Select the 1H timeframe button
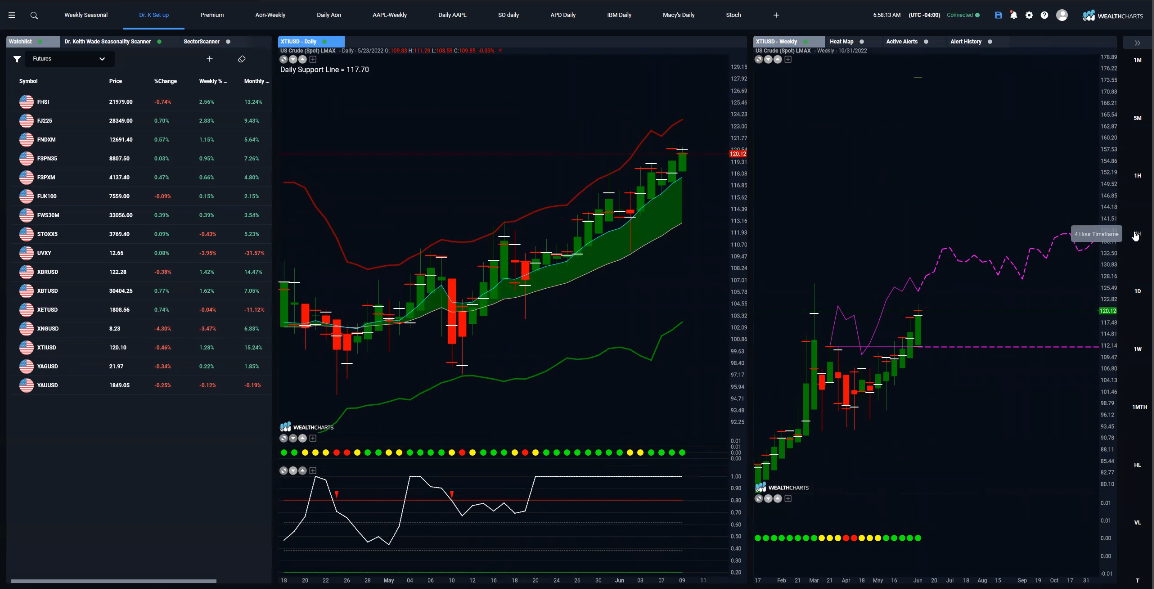The height and width of the screenshot is (589, 1154). (x=1137, y=175)
